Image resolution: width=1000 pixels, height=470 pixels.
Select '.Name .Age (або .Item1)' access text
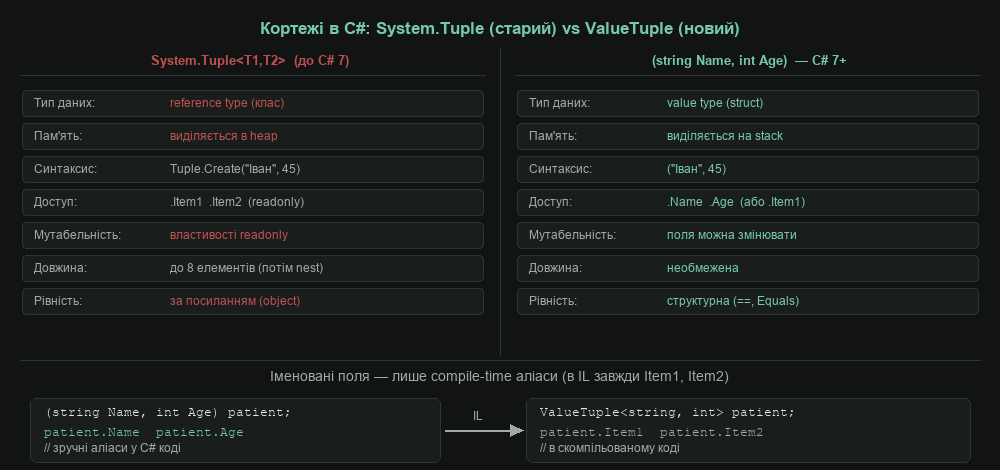pos(736,202)
